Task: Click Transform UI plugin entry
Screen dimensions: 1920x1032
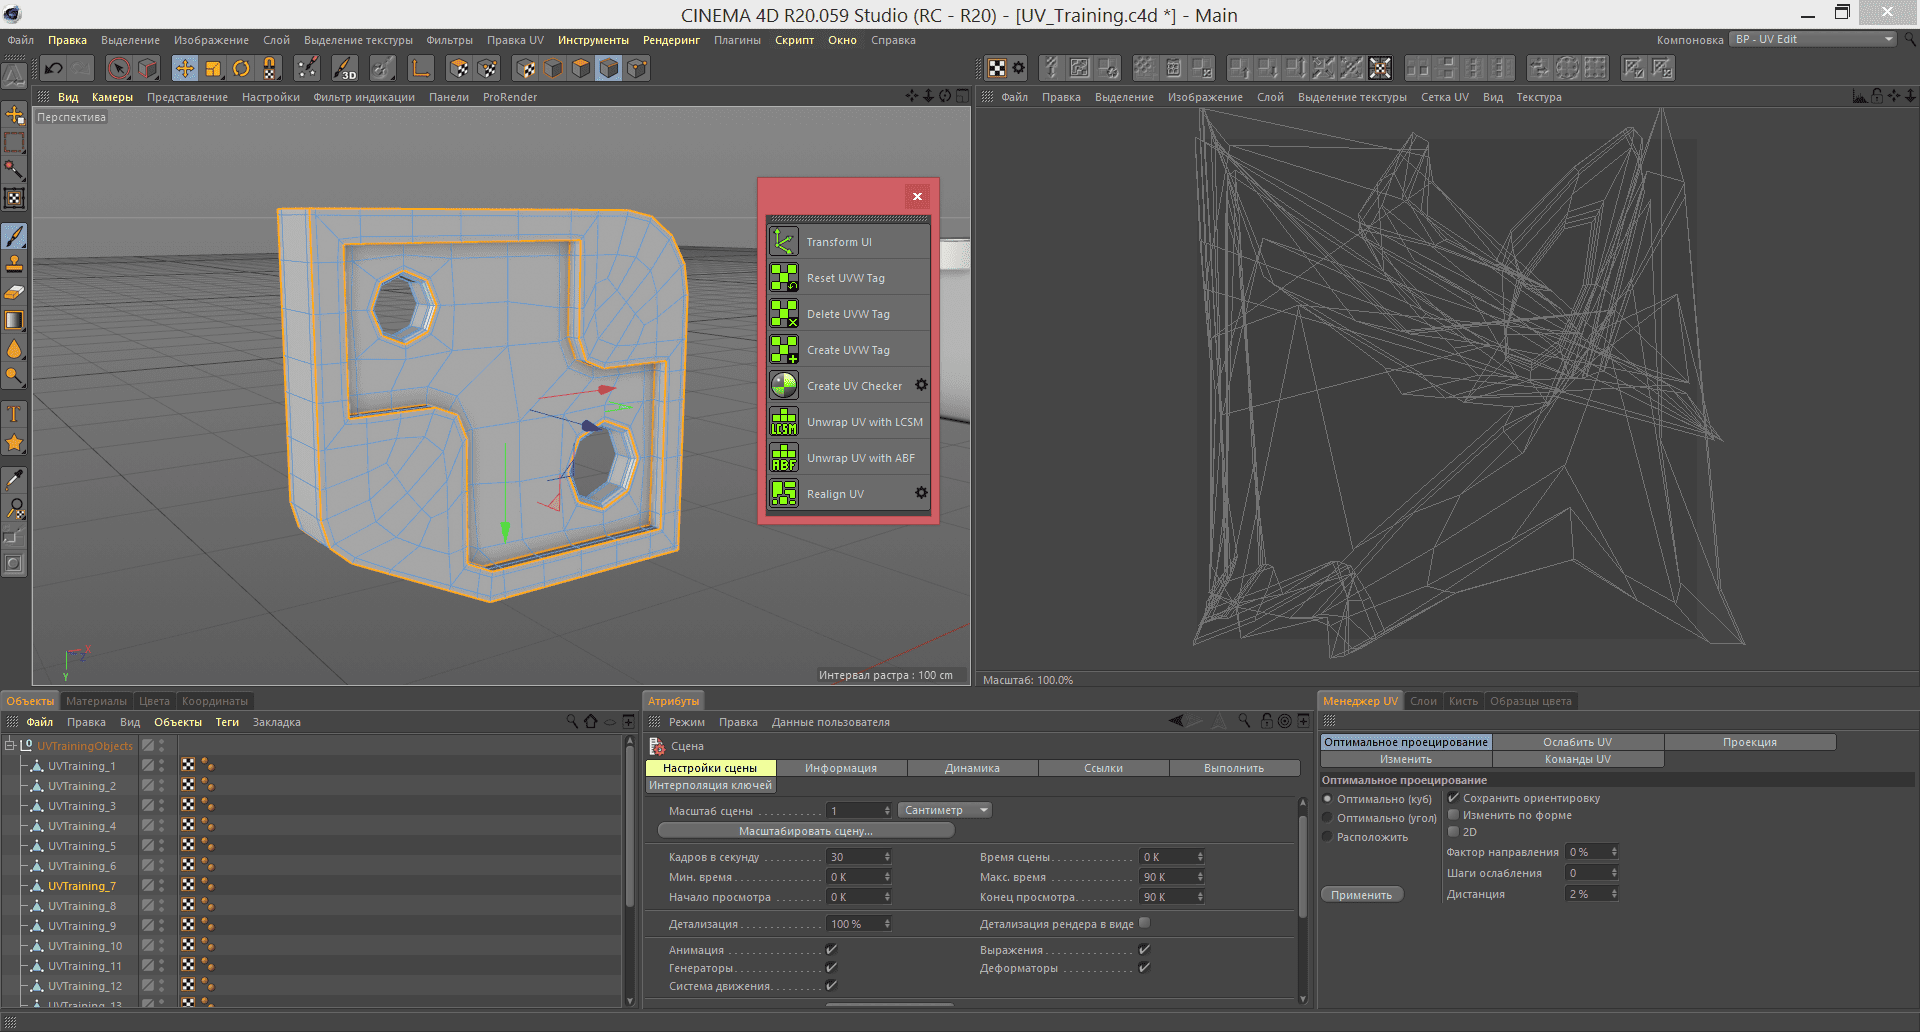Action: coord(848,242)
